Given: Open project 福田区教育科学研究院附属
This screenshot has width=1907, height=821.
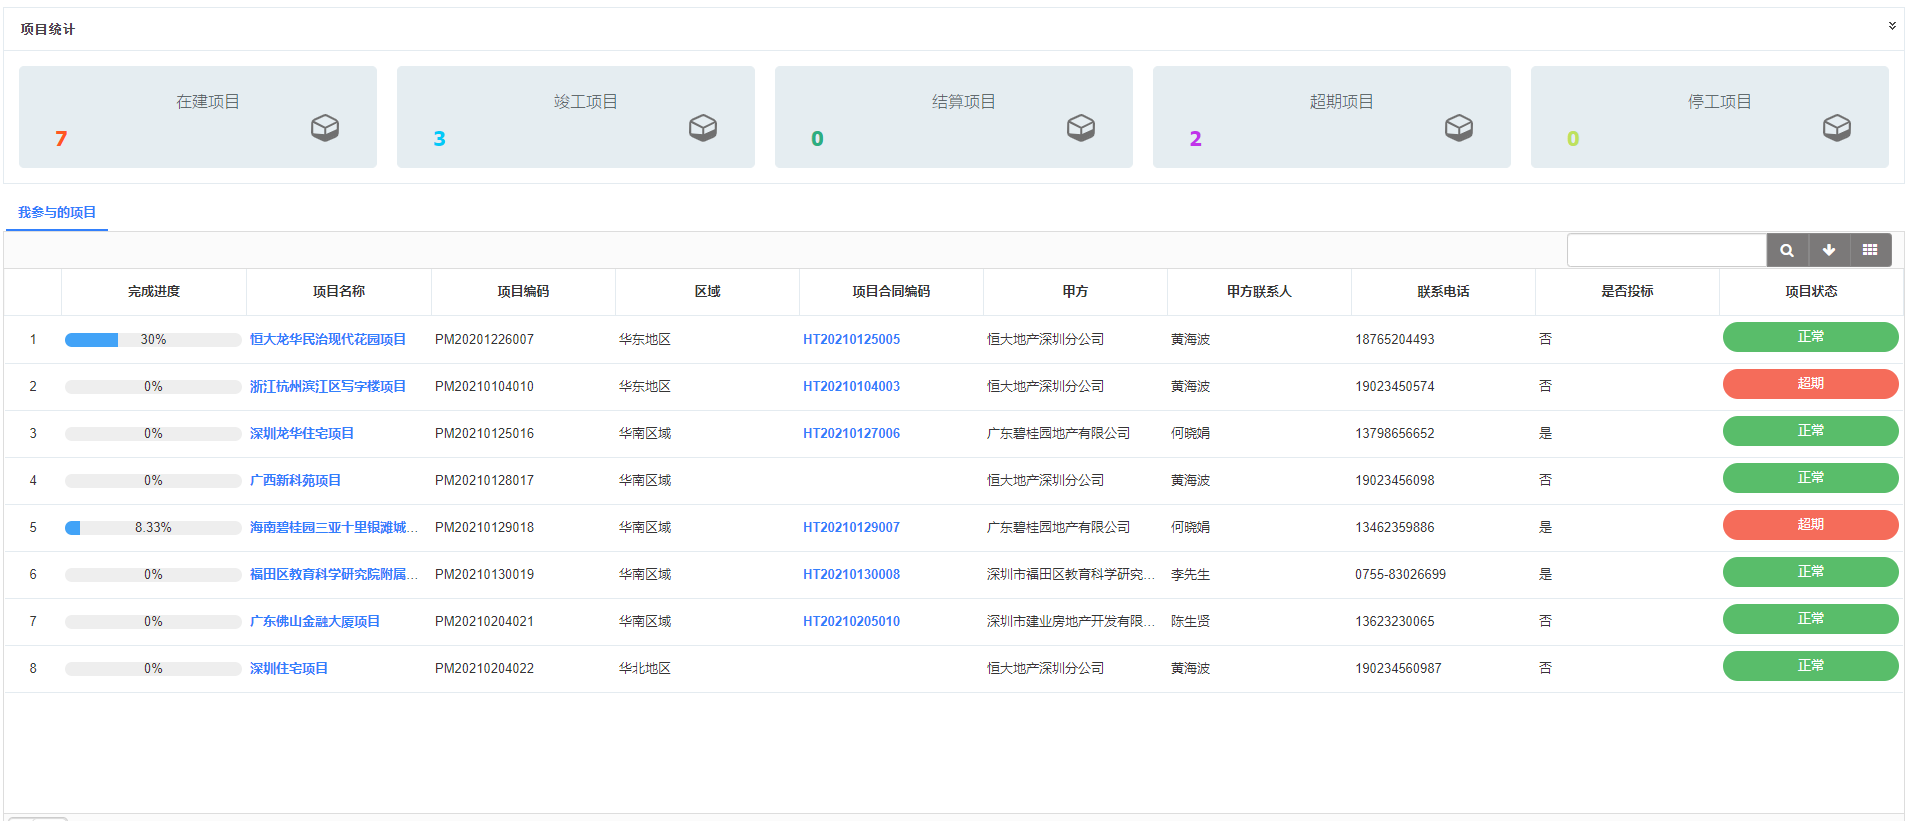Looking at the screenshot, I should pyautogui.click(x=334, y=574).
